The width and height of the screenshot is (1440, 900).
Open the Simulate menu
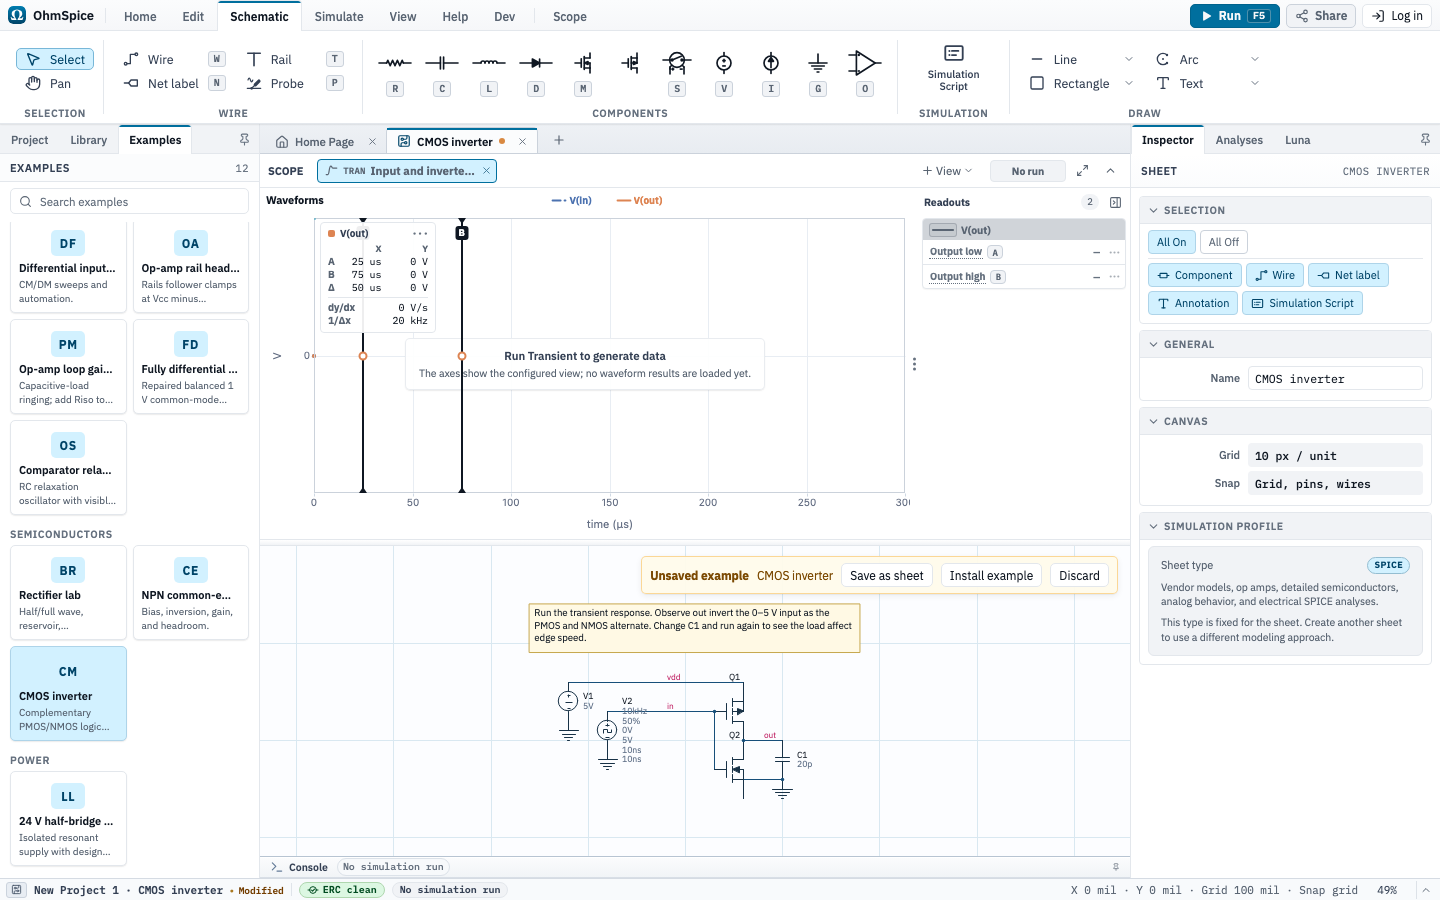click(x=339, y=17)
